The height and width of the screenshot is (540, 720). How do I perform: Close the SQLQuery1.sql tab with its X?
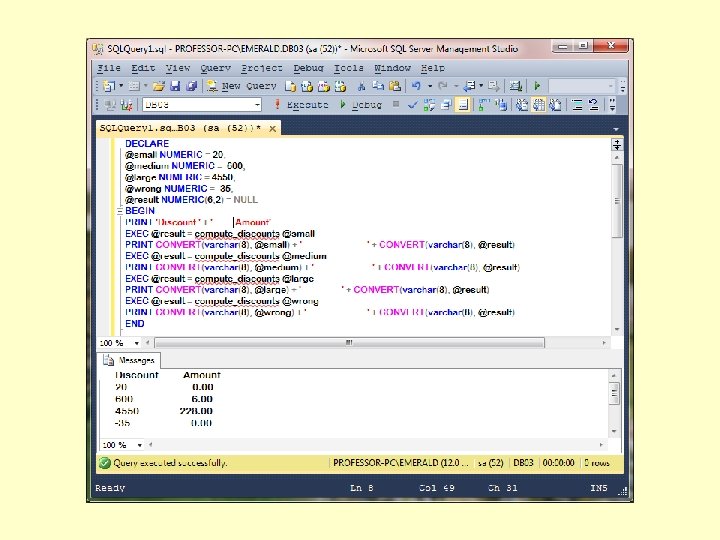click(x=272, y=129)
